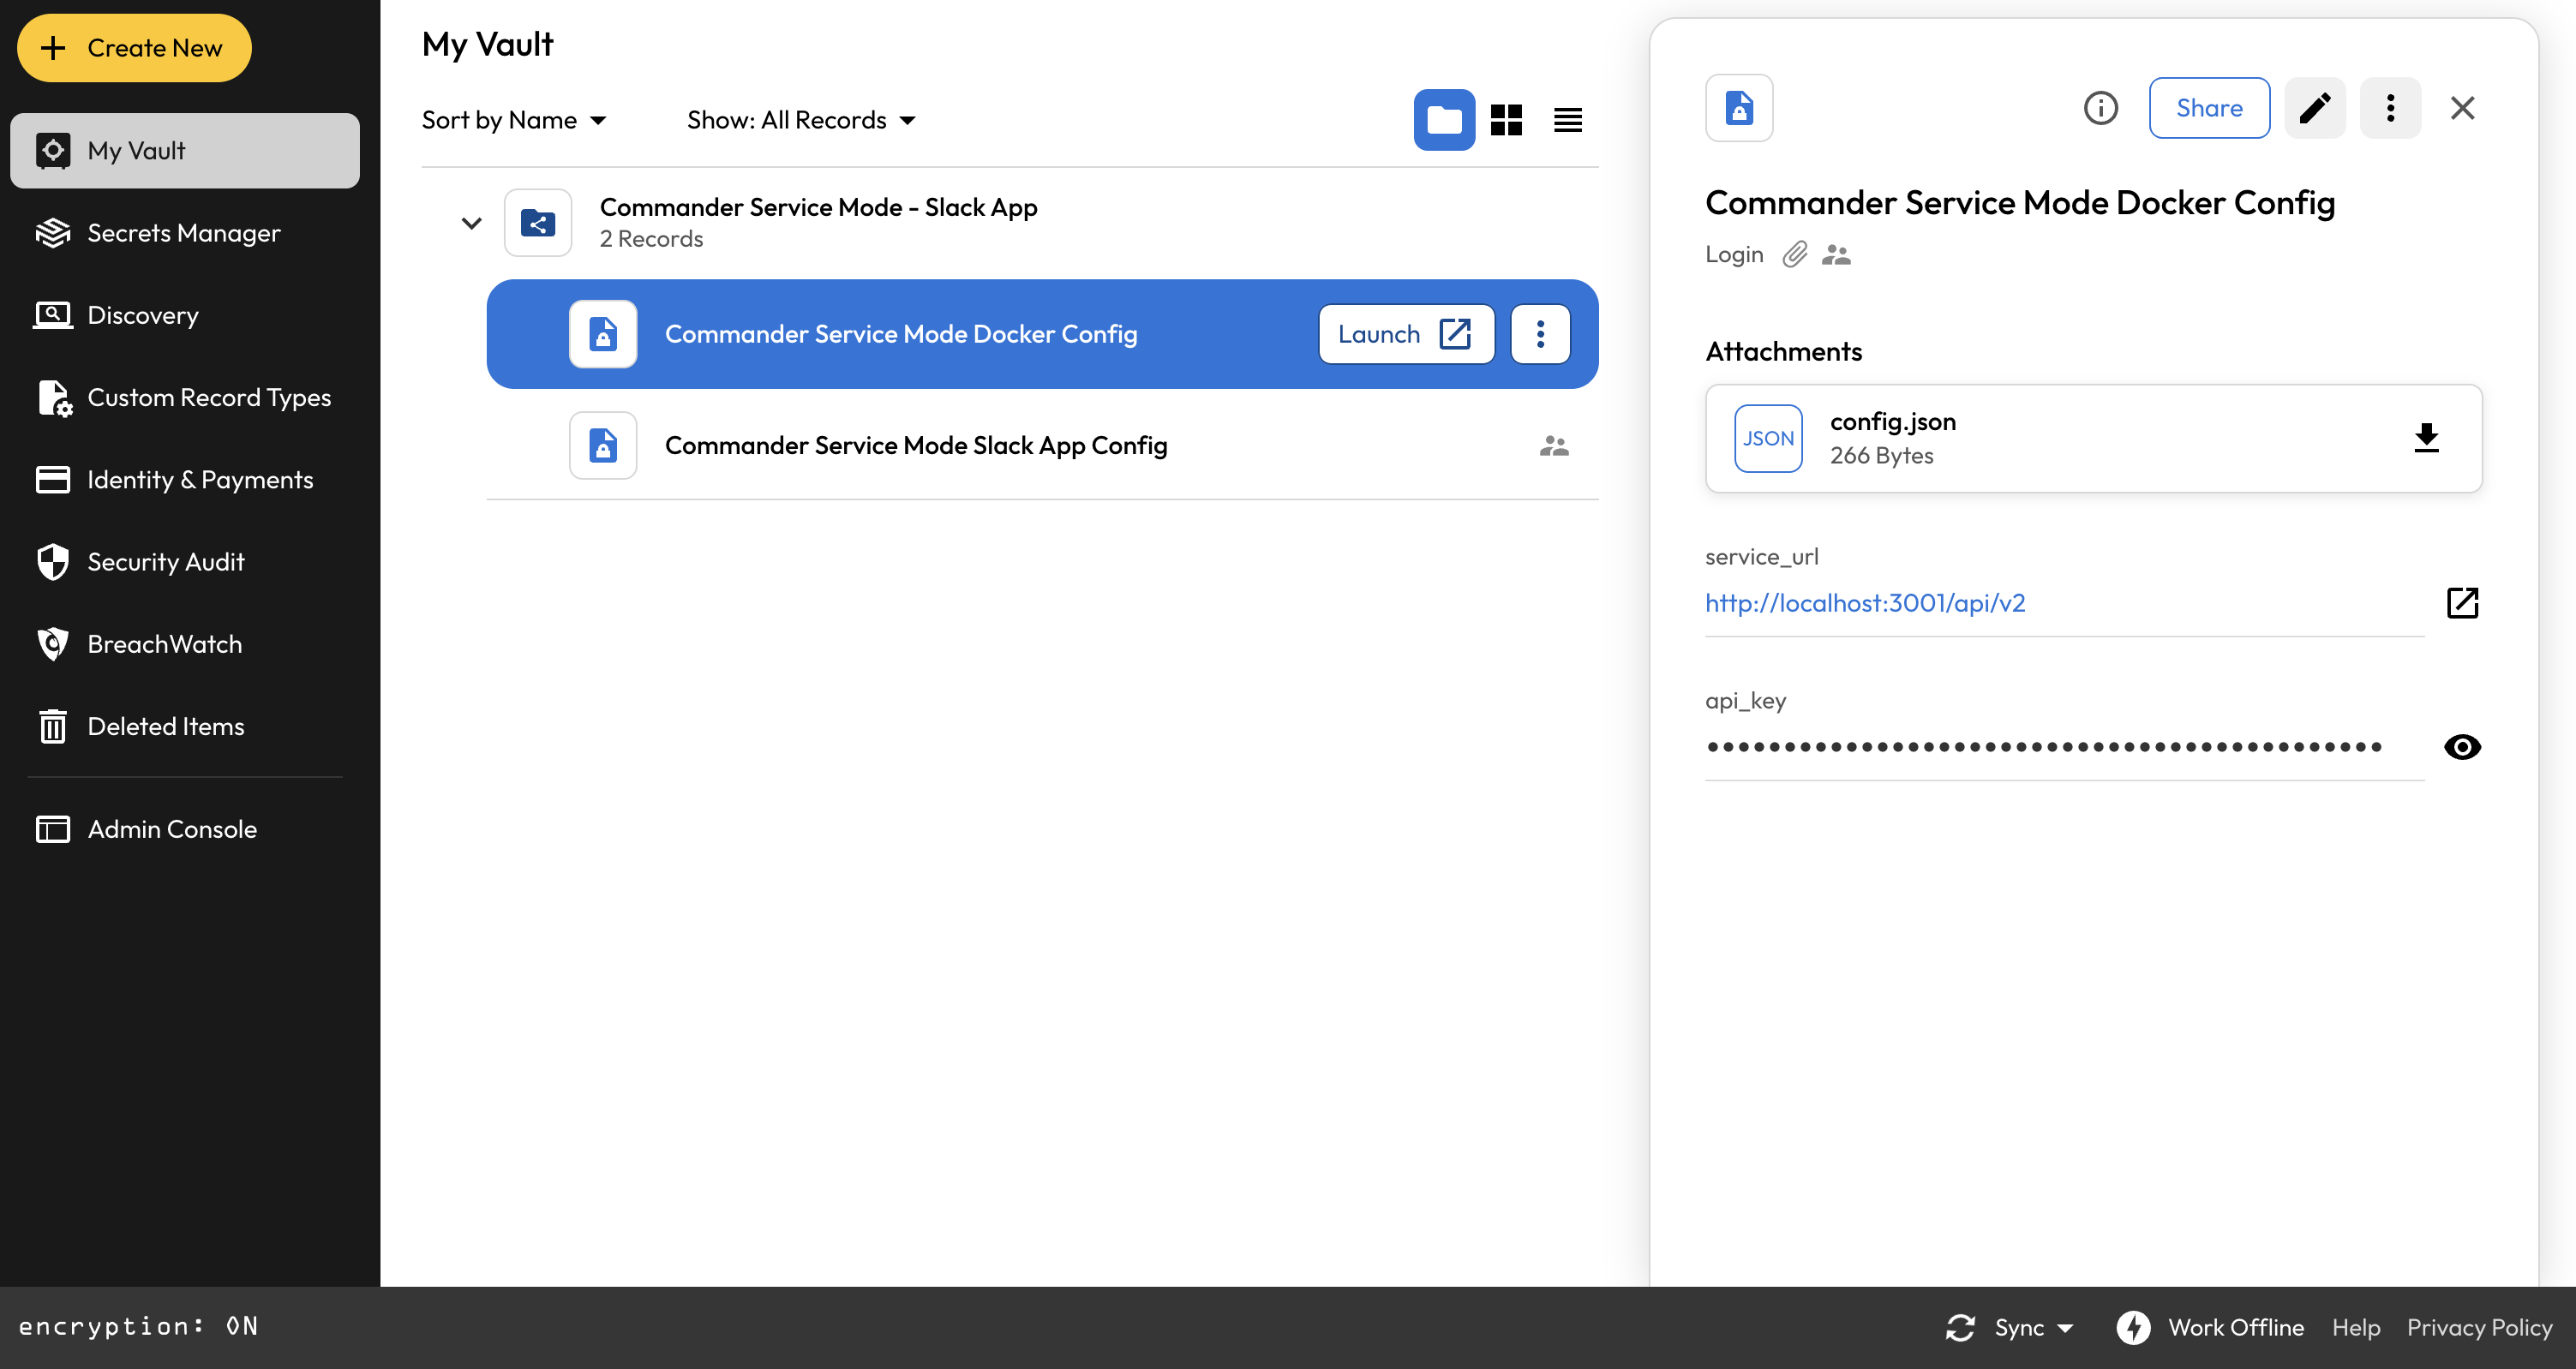Collapse the Commander Service Mode - Slack App folder
Screen dimensions: 2576x1369
(471, 223)
